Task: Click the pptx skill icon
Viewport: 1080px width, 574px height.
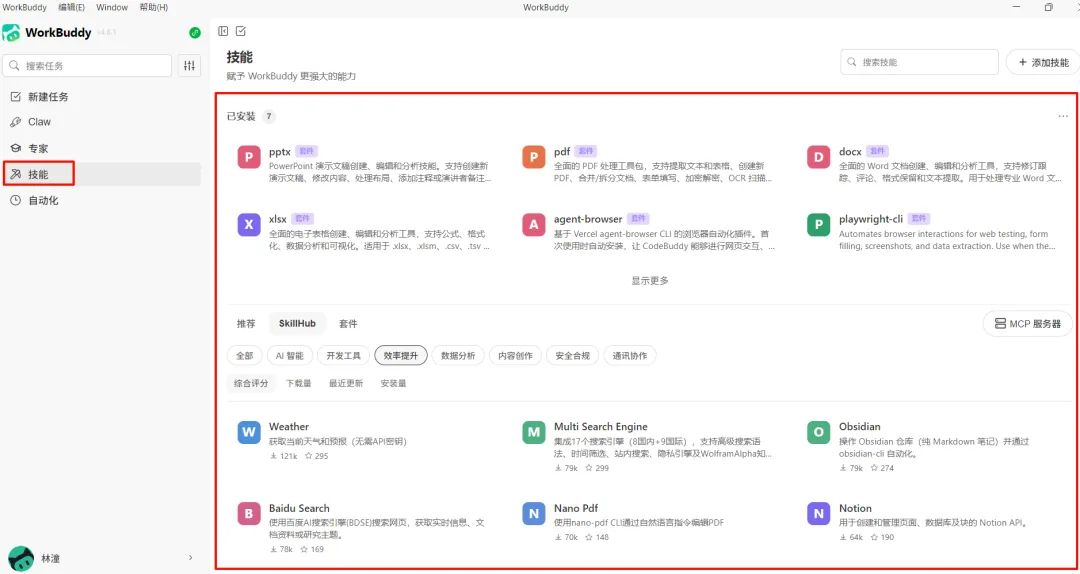Action: (x=249, y=157)
